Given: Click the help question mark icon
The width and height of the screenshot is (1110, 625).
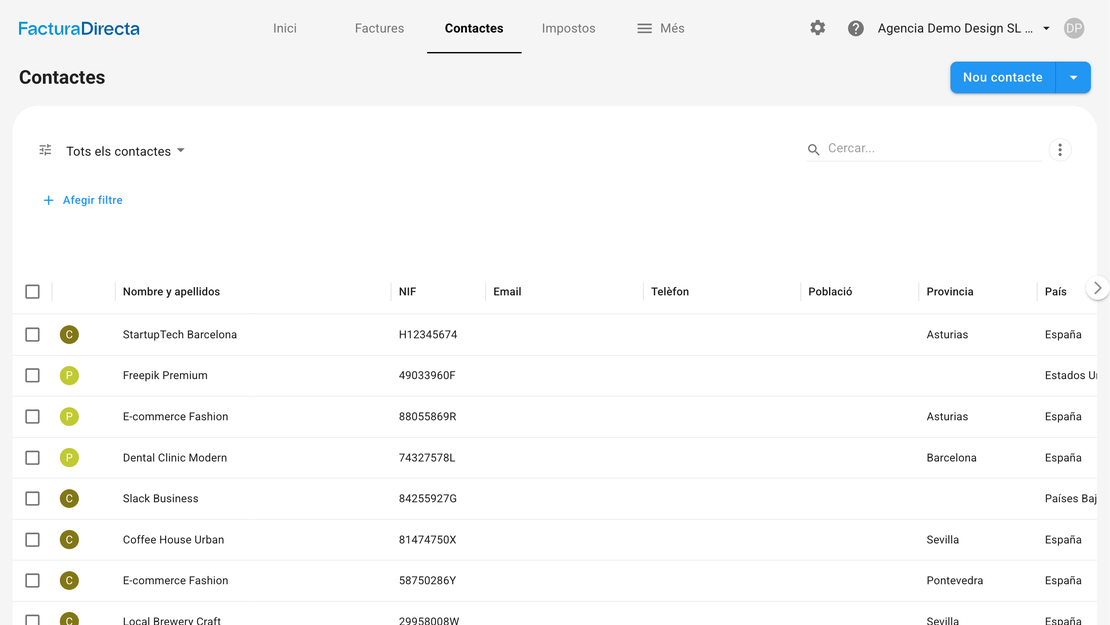Looking at the screenshot, I should click(856, 28).
